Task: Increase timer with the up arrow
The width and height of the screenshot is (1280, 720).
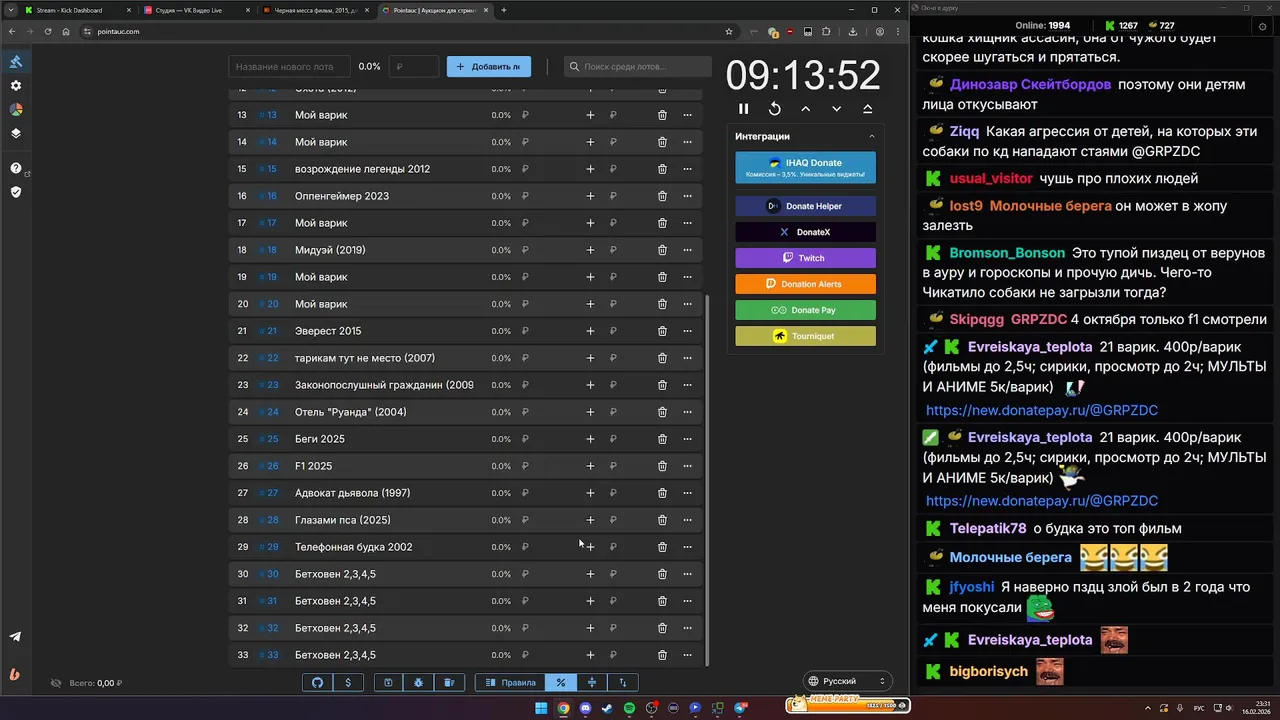Action: click(805, 109)
